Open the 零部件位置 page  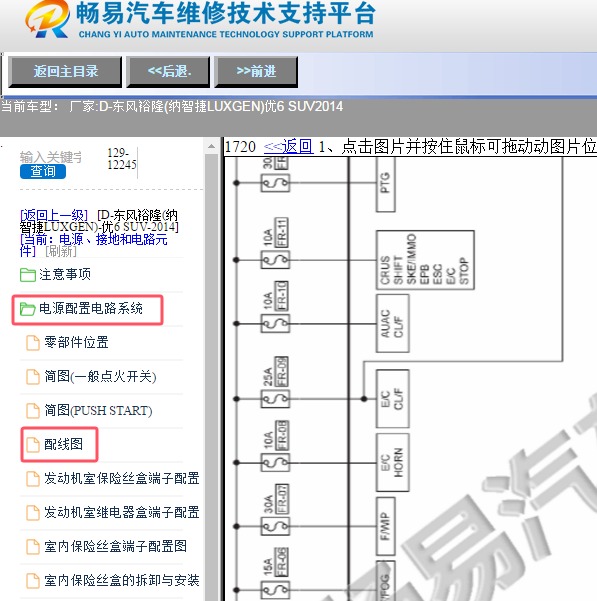click(x=76, y=342)
